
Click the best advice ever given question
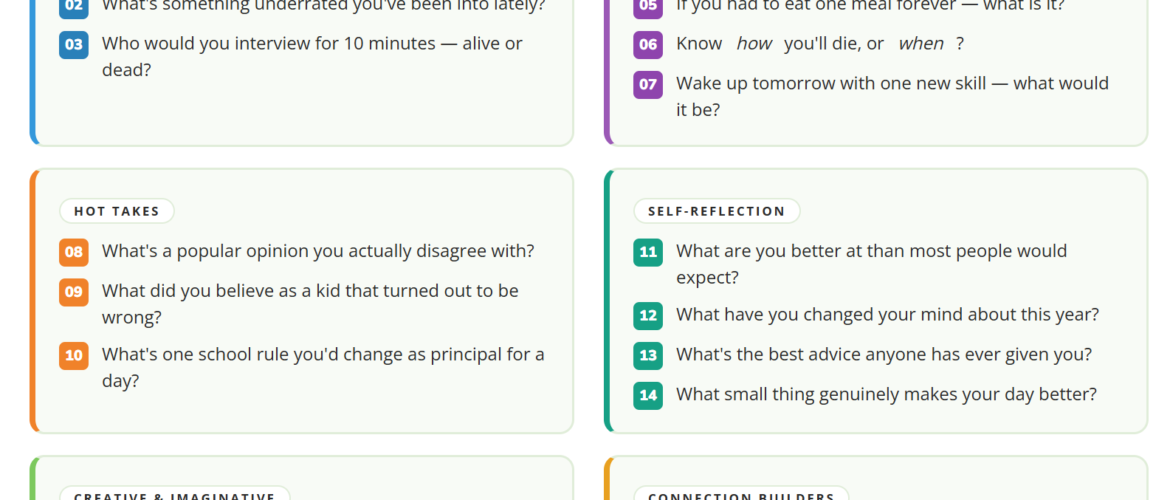[x=883, y=354]
